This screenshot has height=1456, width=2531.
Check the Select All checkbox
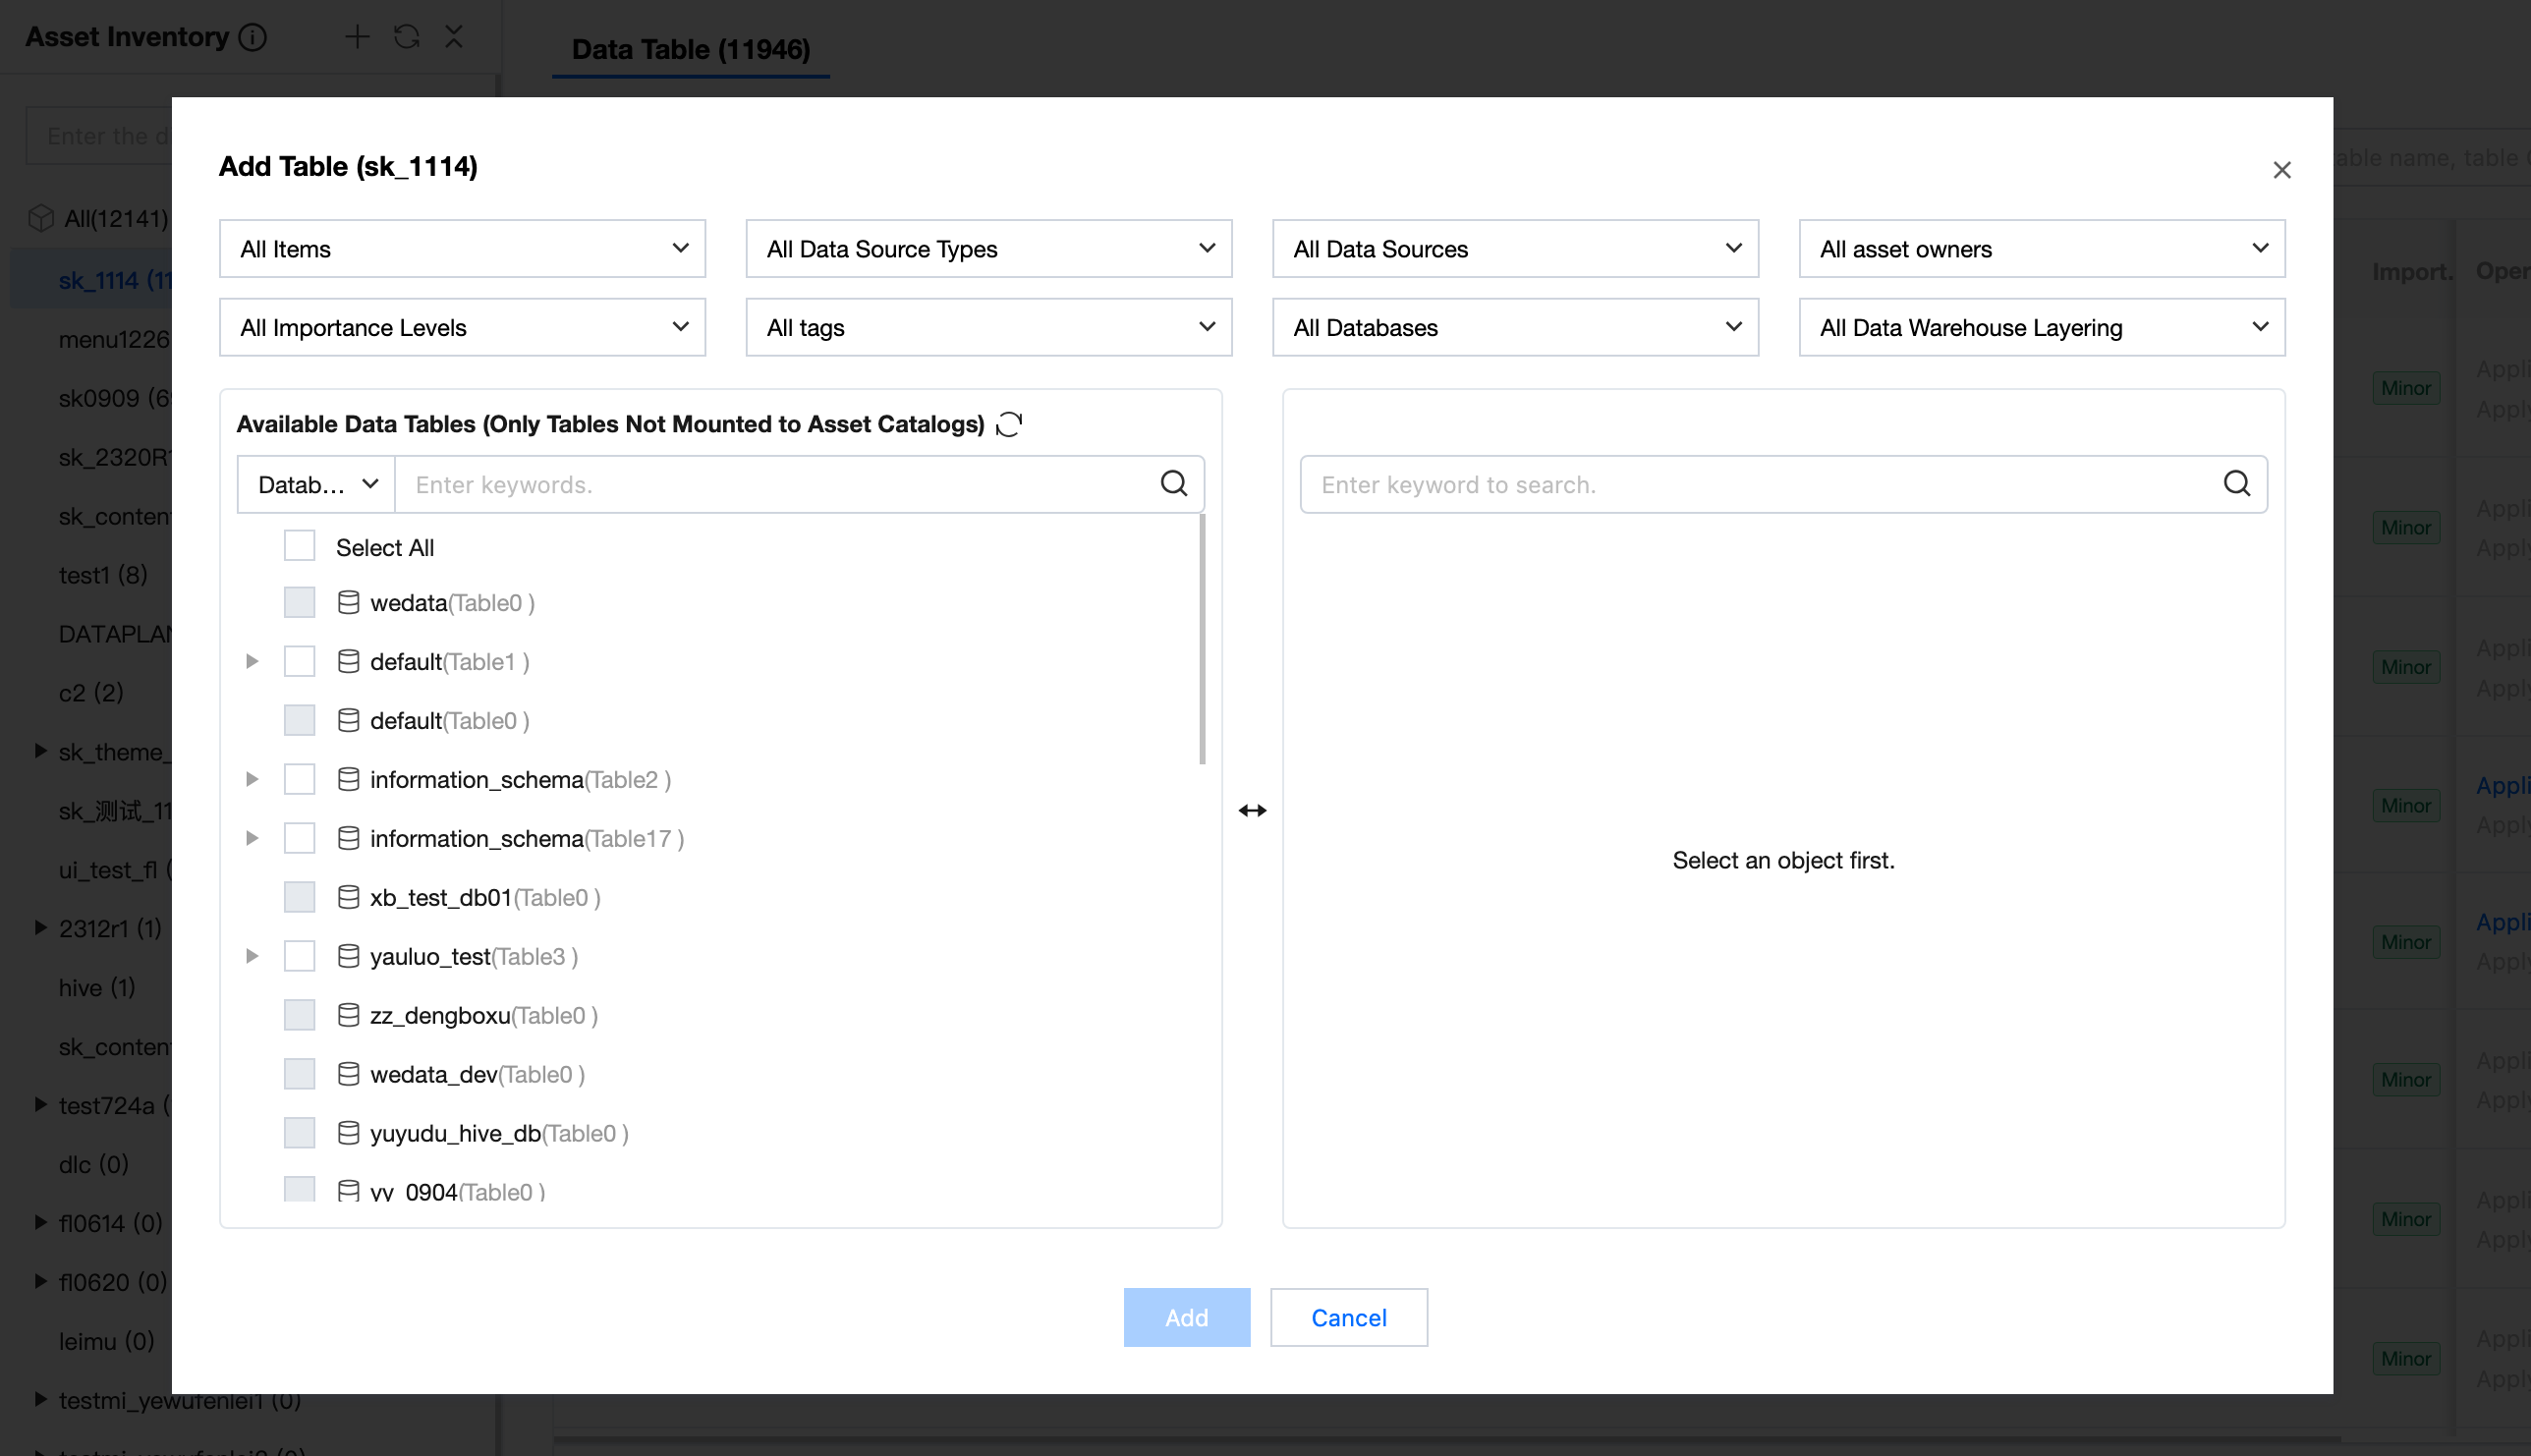point(299,546)
